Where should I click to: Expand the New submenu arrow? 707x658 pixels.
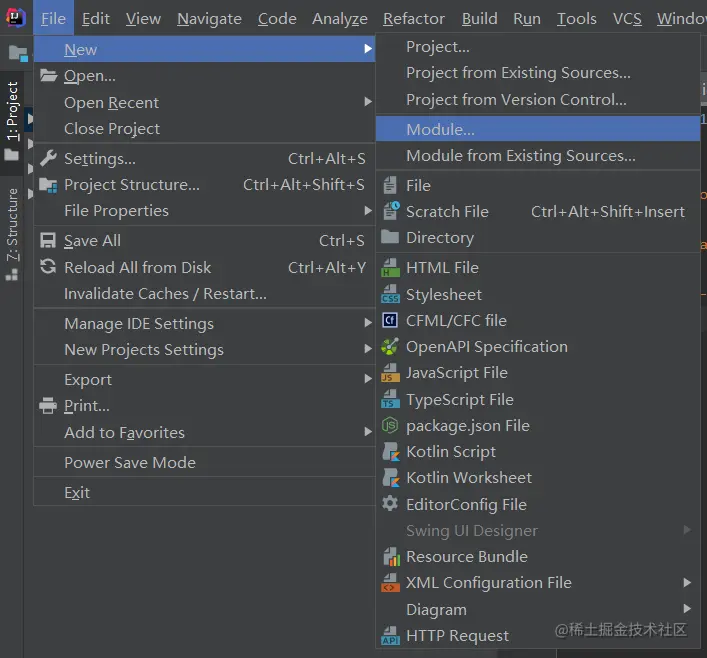point(368,49)
